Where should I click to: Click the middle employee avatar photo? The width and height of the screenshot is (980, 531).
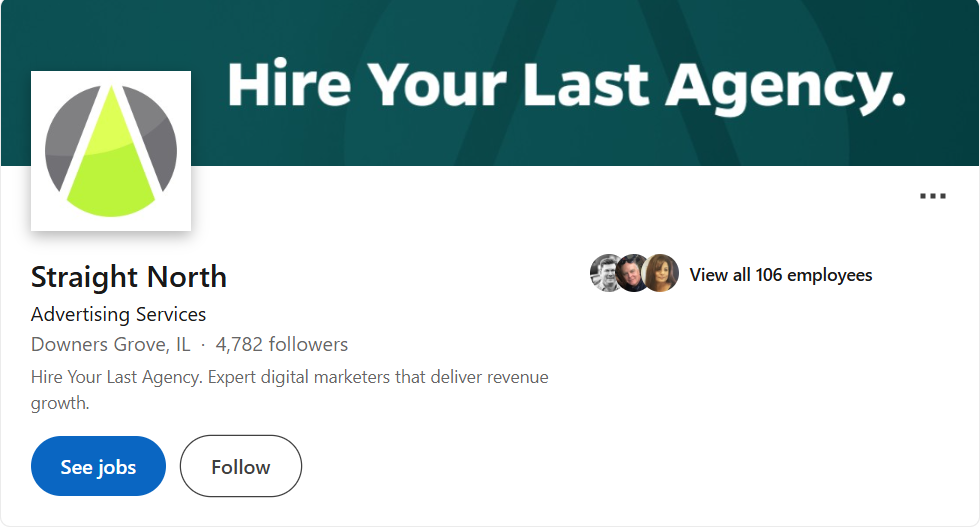[633, 273]
